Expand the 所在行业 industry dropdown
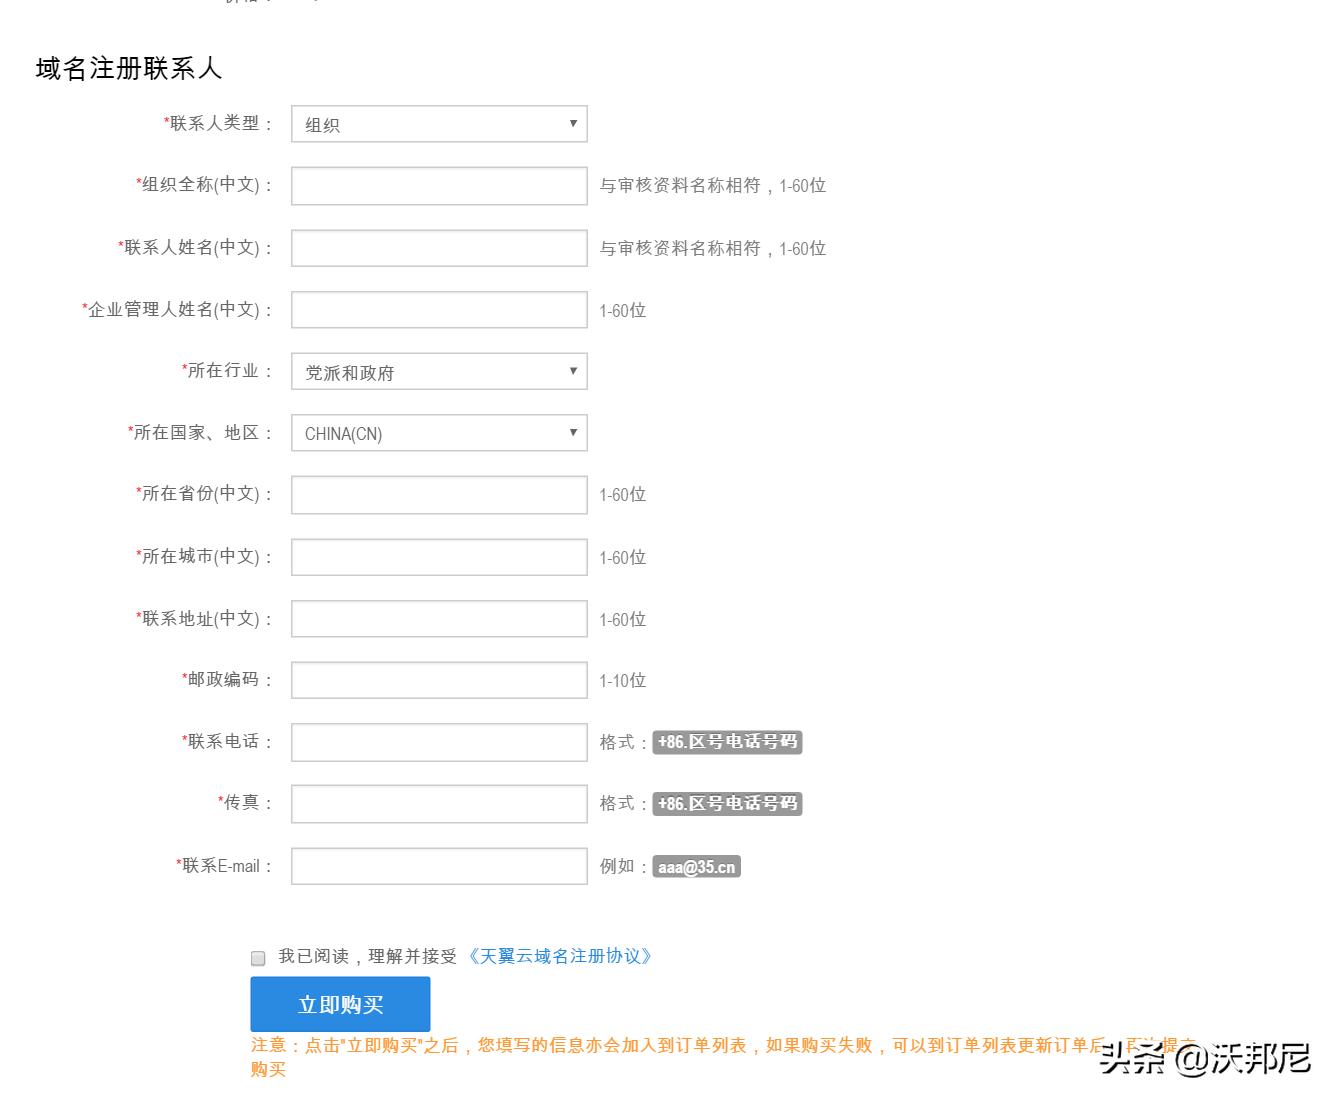 [x=438, y=371]
